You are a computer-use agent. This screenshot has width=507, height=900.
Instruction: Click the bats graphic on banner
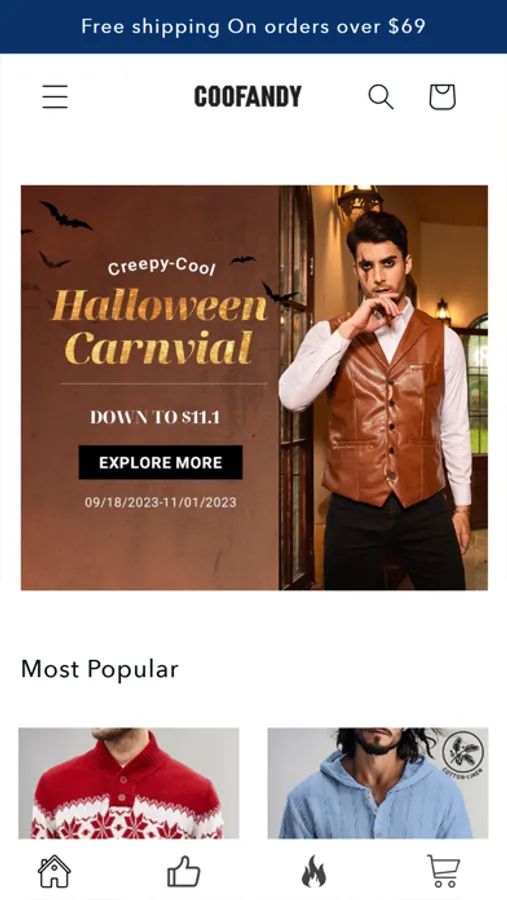[x=65, y=216]
